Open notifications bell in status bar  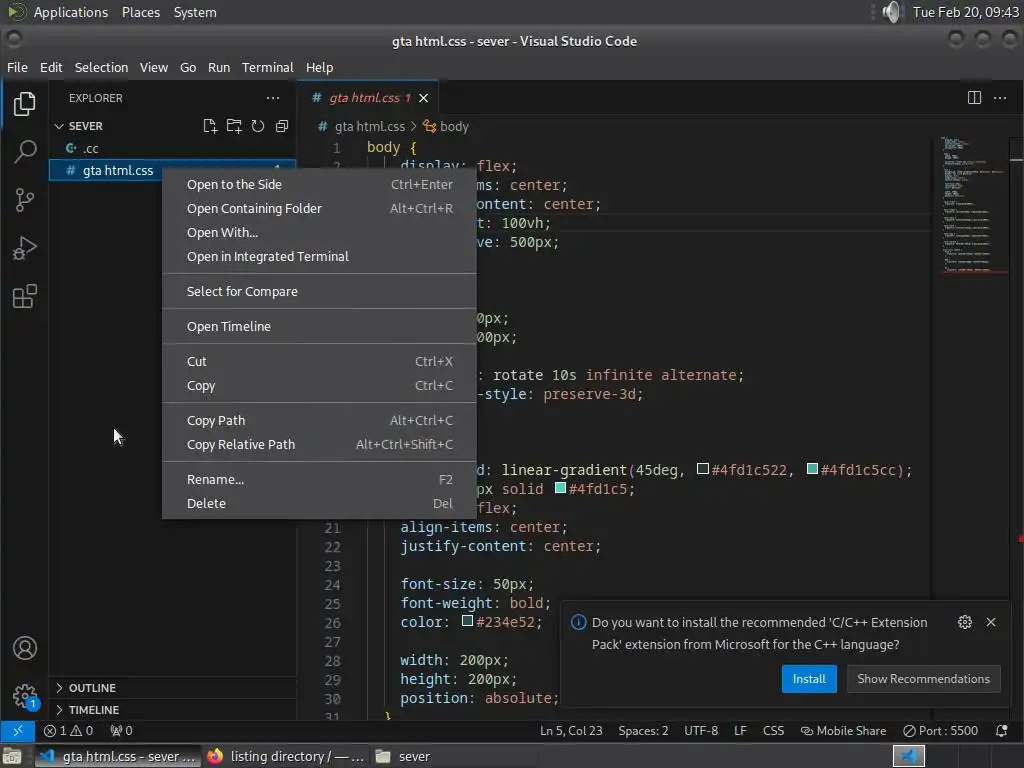tap(1001, 731)
